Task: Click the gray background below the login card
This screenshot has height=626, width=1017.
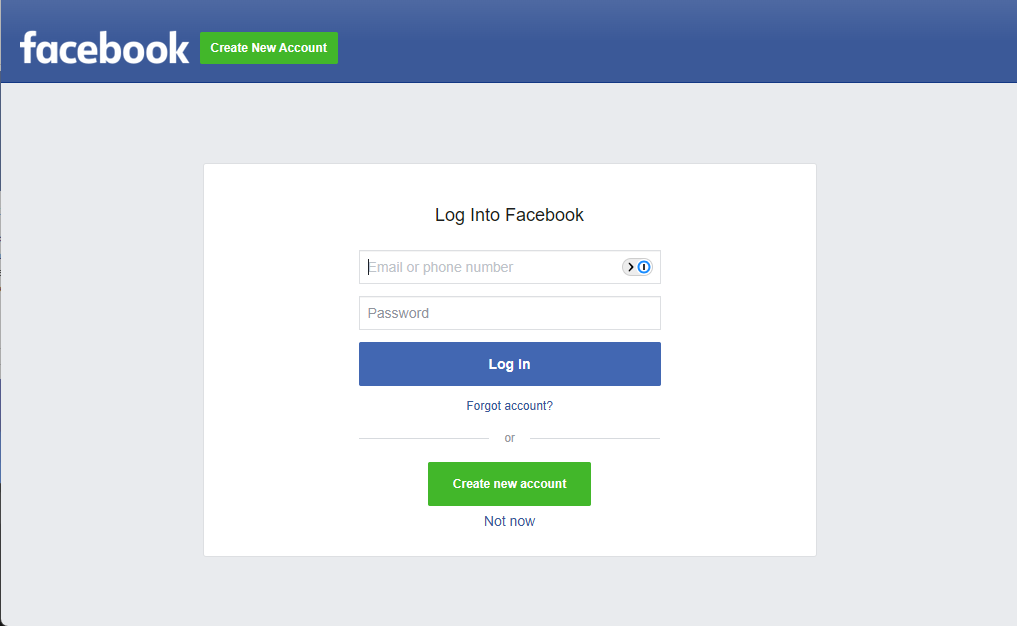Action: point(510,590)
